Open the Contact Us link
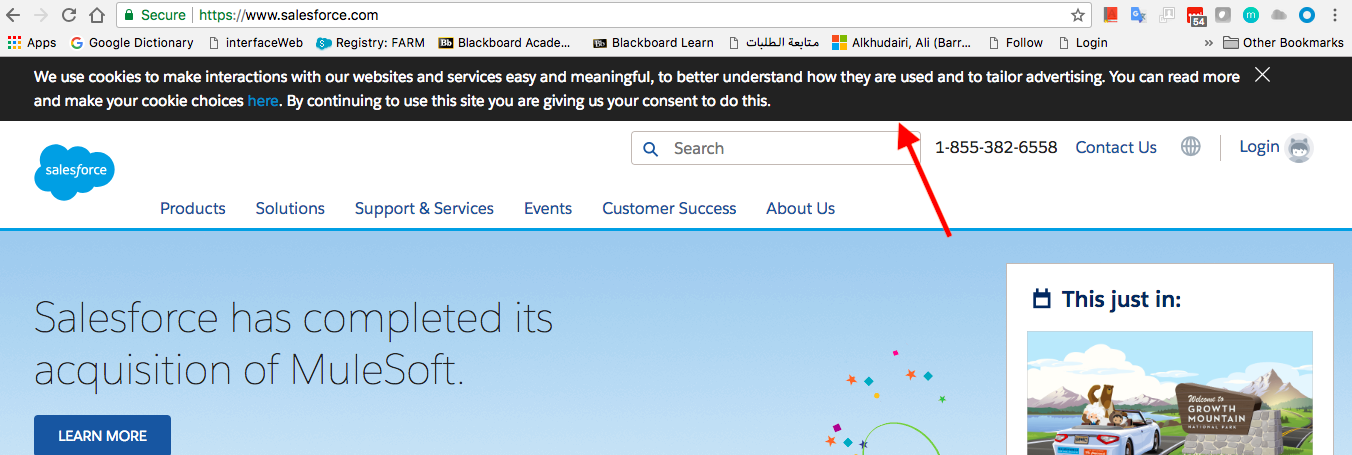The height and width of the screenshot is (455, 1352). (x=1116, y=147)
